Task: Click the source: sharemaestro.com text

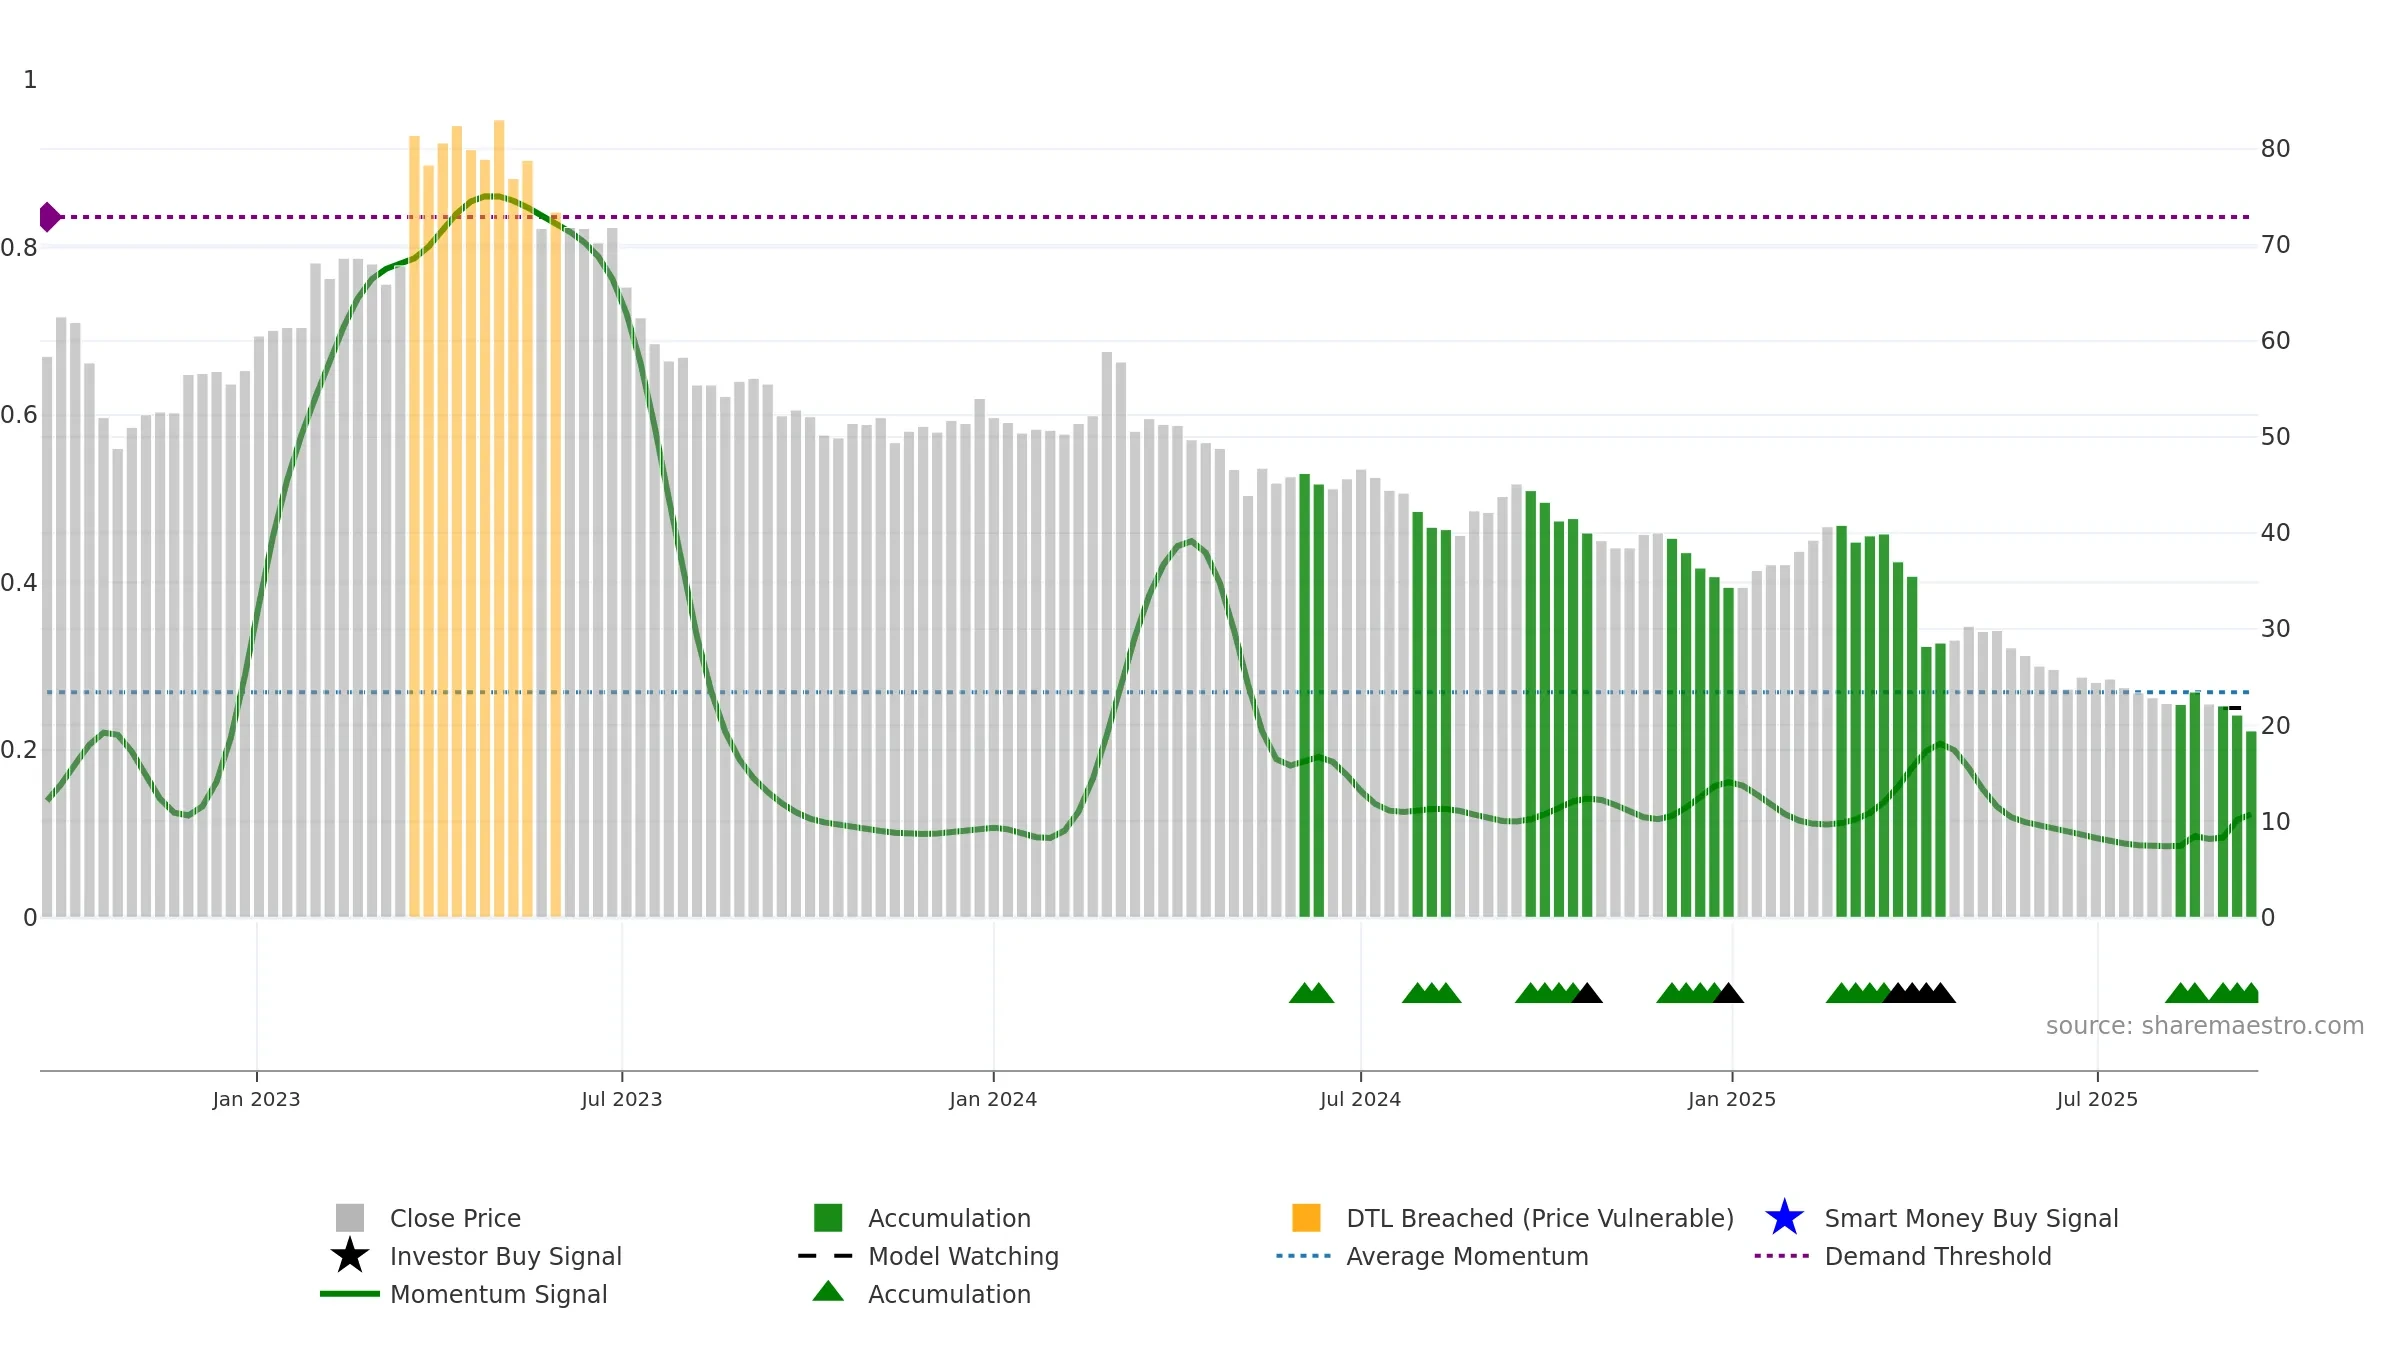Action: pos(2205,1026)
